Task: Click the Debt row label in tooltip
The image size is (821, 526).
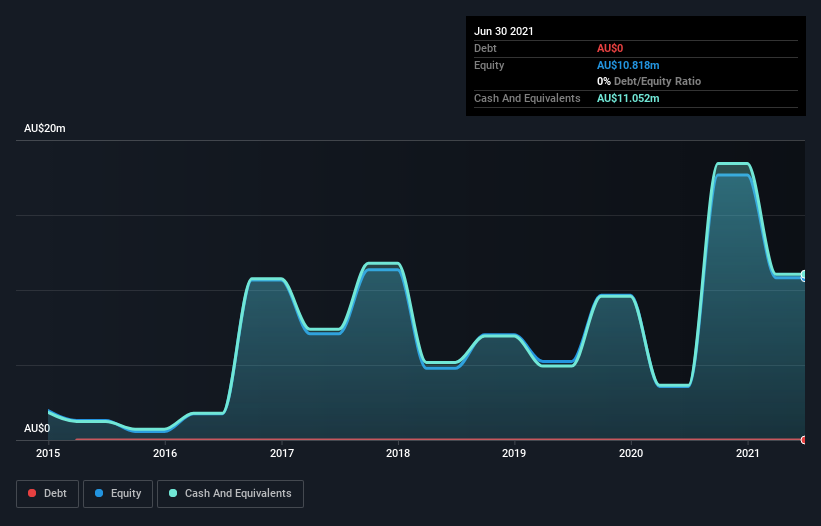Action: [485, 48]
